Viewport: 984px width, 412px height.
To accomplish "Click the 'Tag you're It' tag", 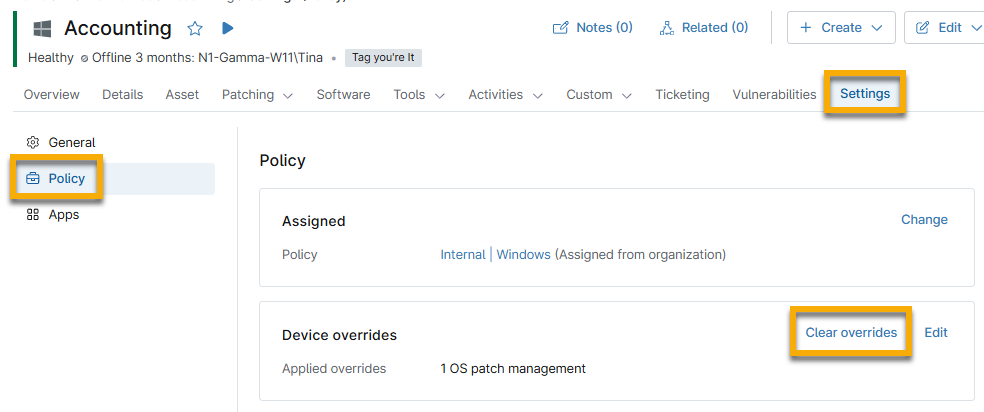I will point(383,58).
